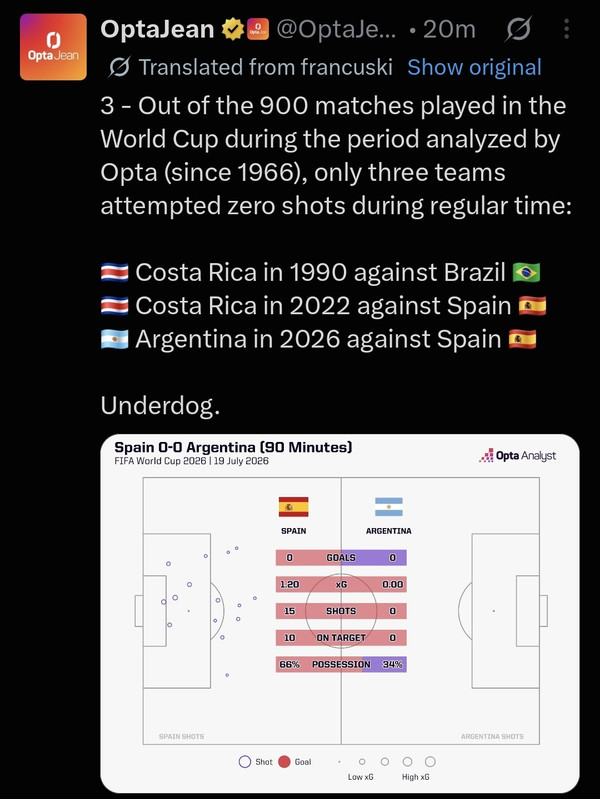Click the pink Goal legend circle
The image size is (600, 799).
tap(284, 762)
